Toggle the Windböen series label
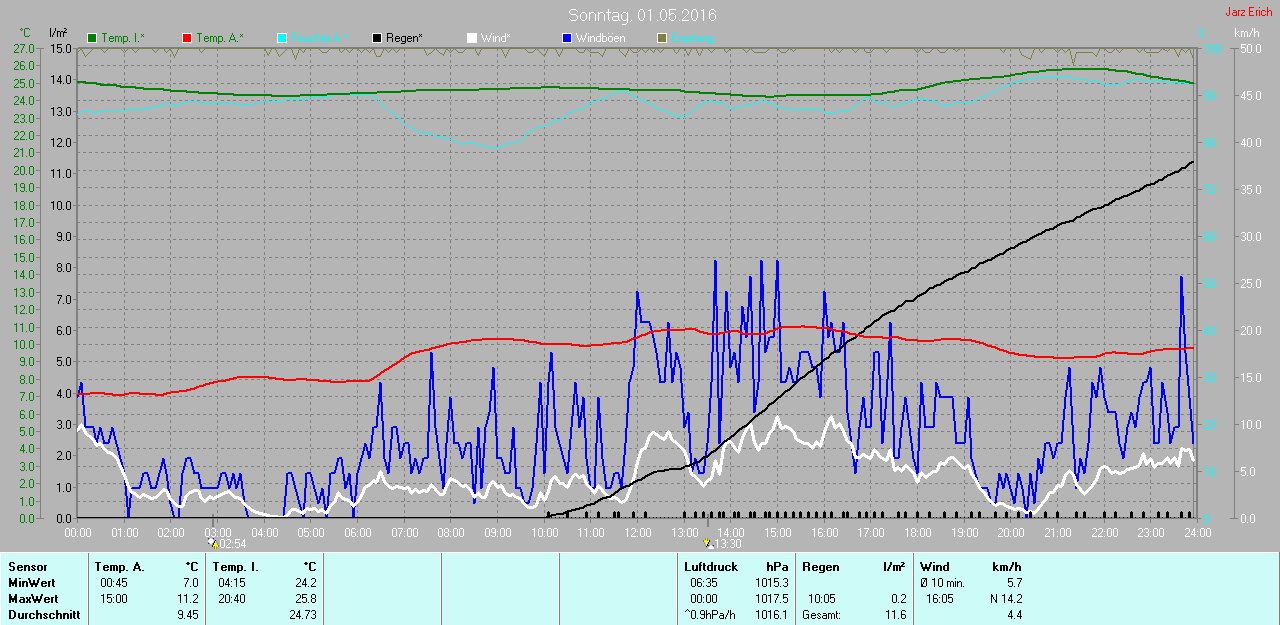1280x625 pixels. [x=602, y=38]
